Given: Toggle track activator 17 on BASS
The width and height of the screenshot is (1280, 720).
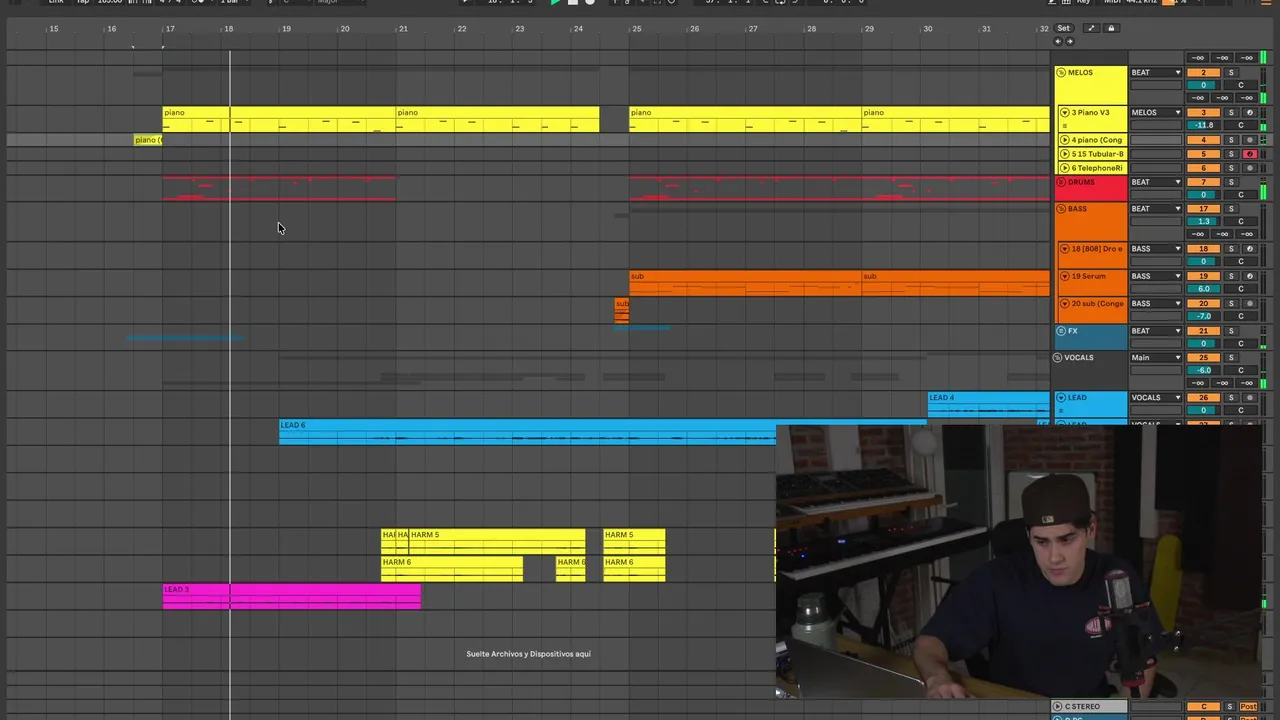Looking at the screenshot, I should point(1203,209).
